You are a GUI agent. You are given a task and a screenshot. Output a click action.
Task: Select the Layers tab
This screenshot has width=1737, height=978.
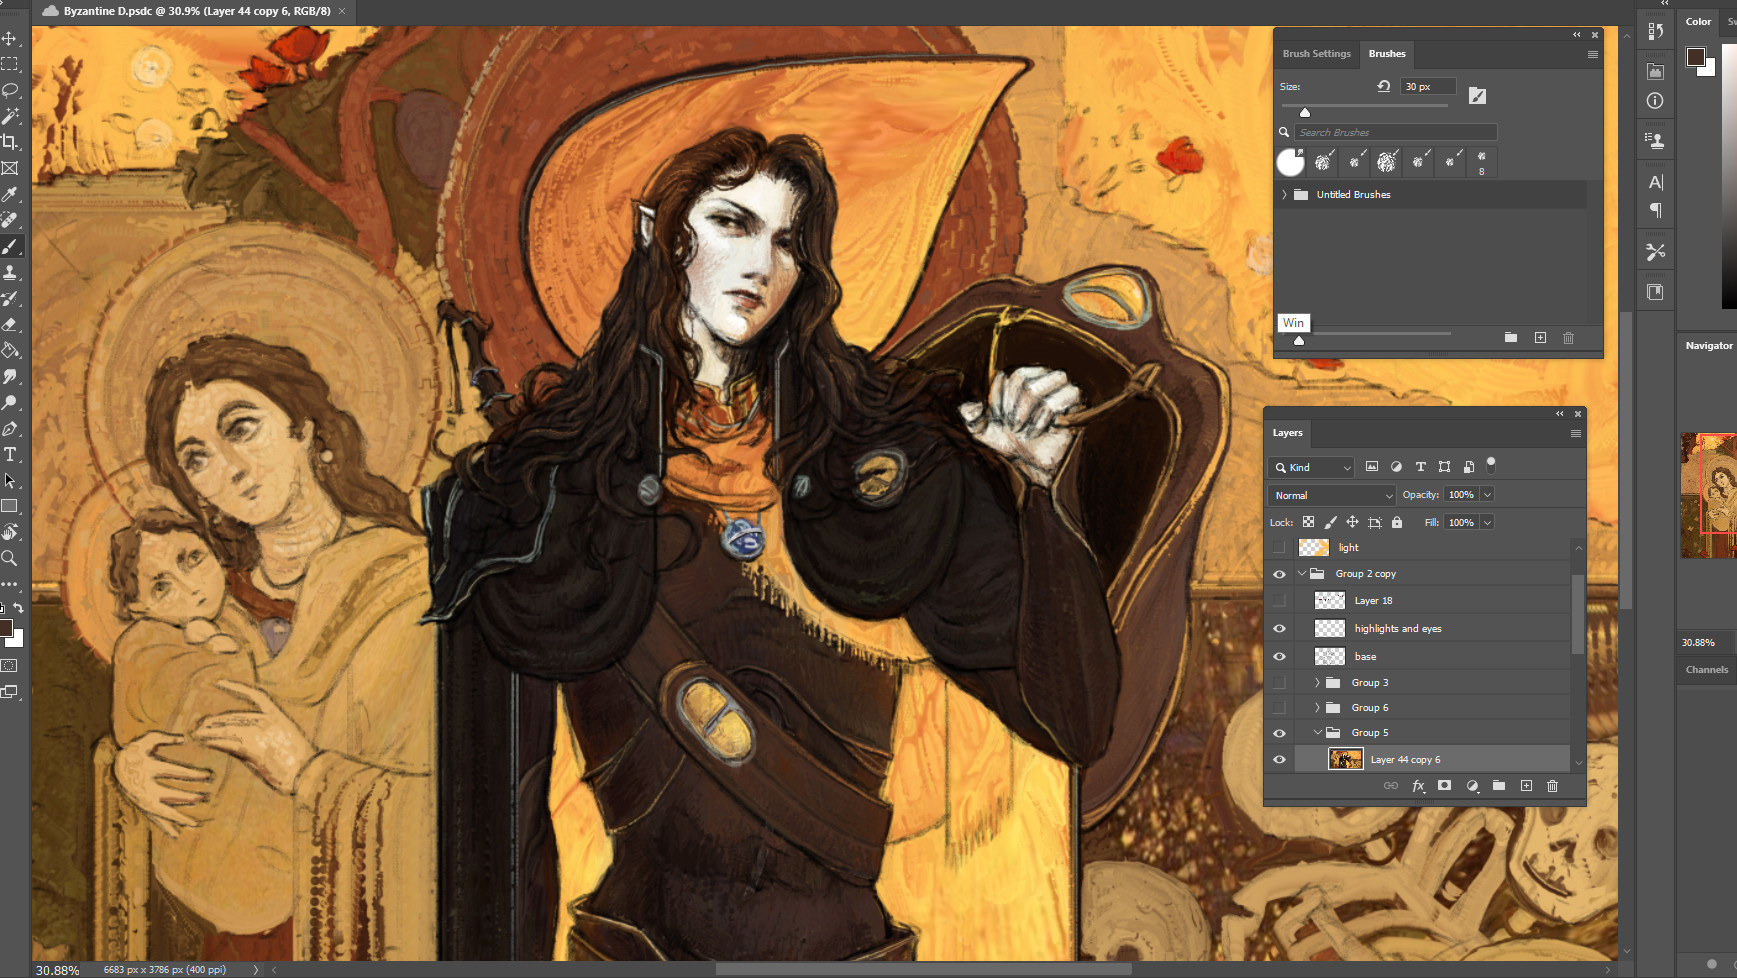pyautogui.click(x=1287, y=433)
